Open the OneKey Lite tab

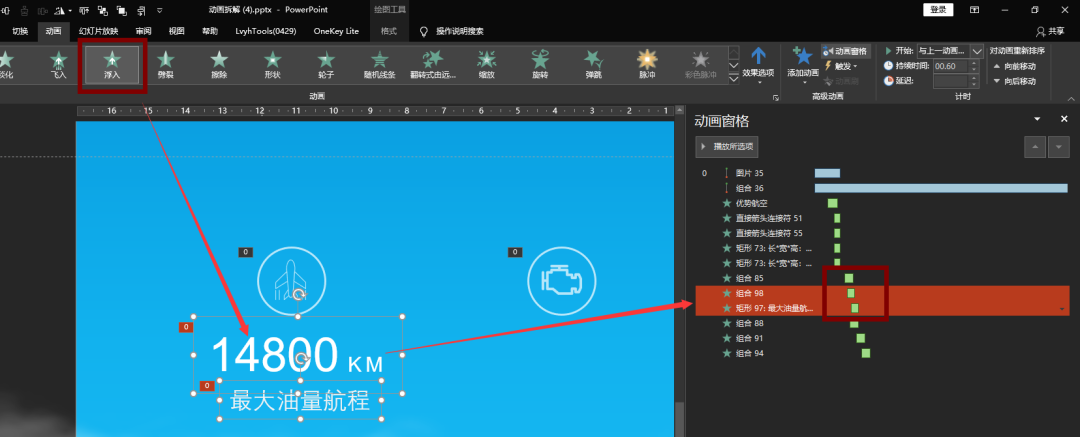(x=336, y=31)
